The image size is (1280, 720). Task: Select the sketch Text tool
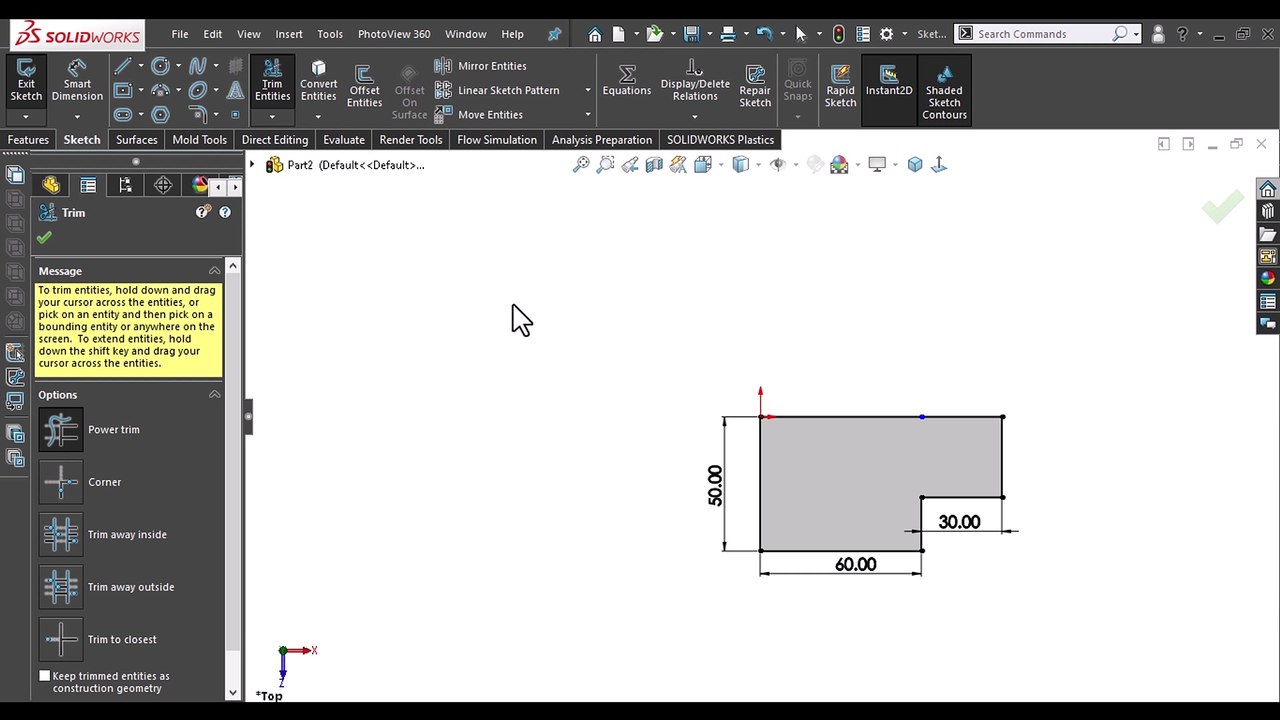[x=235, y=90]
